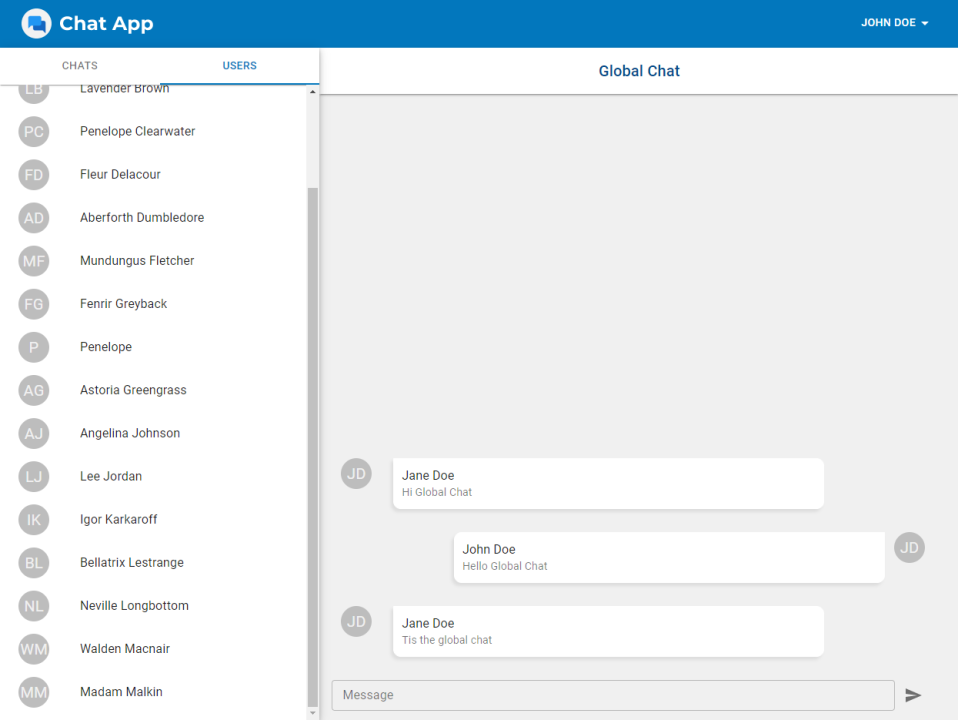Click the JD avatar beside John Doe's message

[909, 548]
